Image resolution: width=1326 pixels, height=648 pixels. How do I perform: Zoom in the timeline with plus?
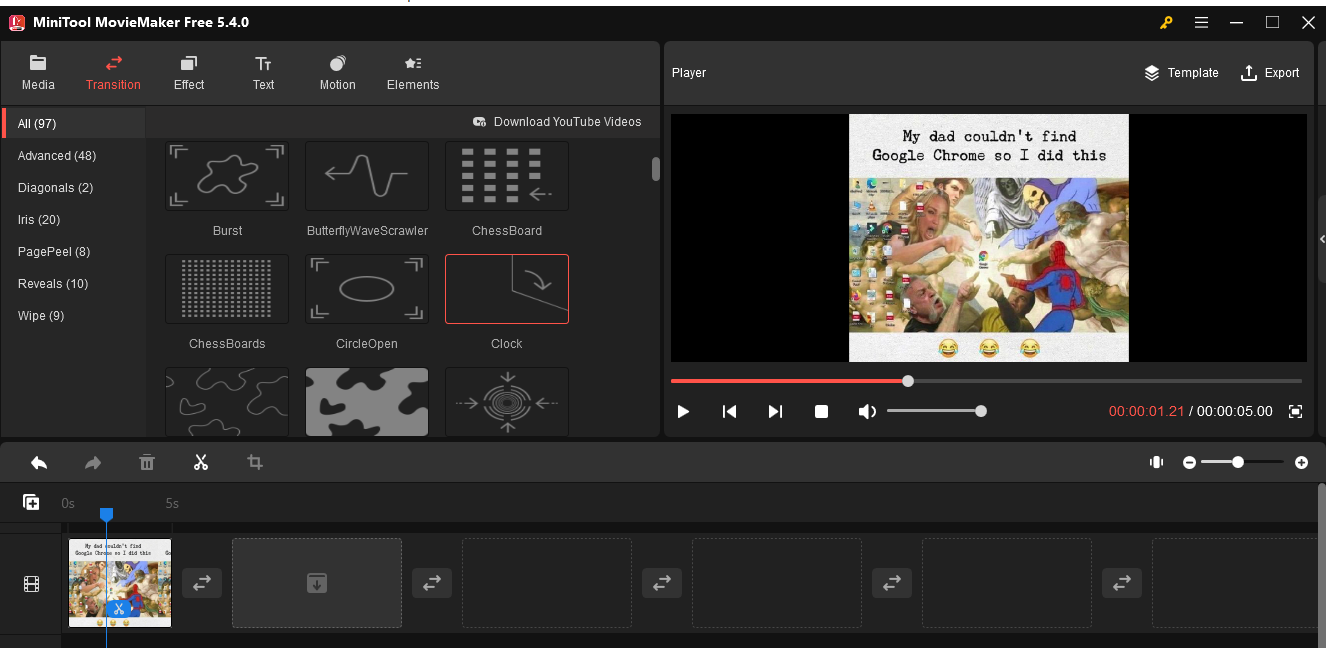(x=1301, y=462)
